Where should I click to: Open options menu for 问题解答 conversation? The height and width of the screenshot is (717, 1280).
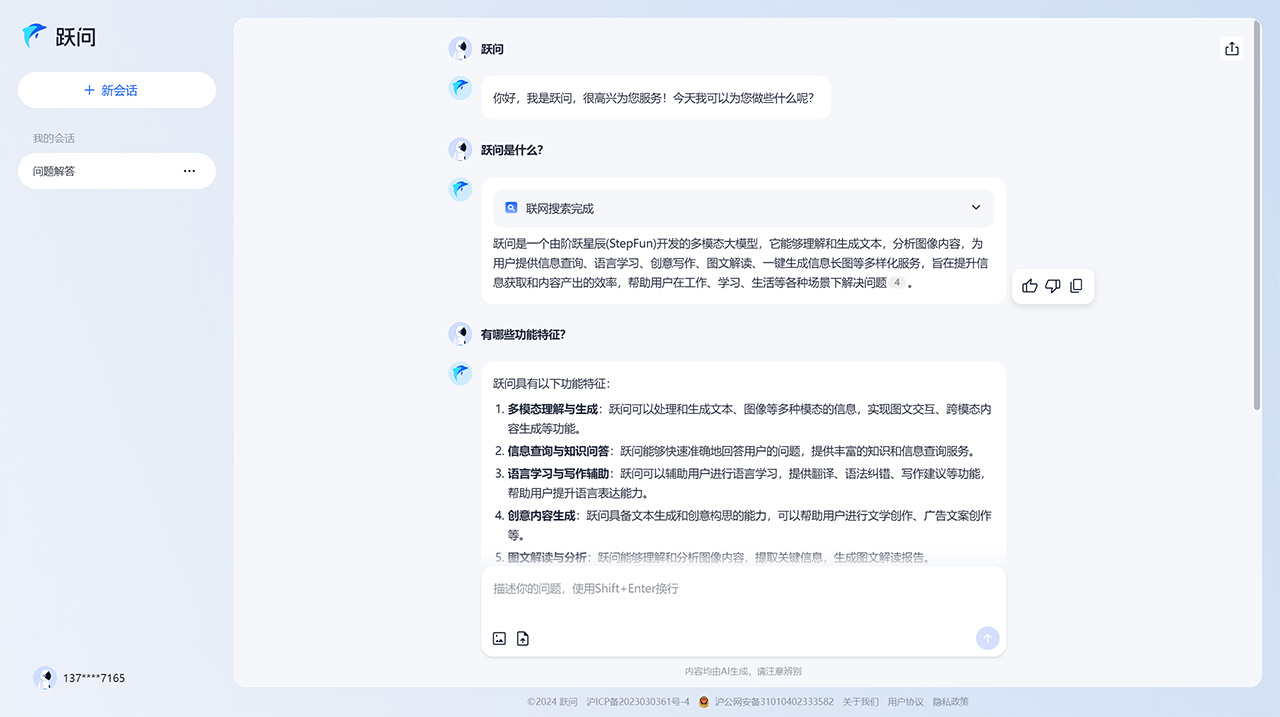(x=189, y=170)
